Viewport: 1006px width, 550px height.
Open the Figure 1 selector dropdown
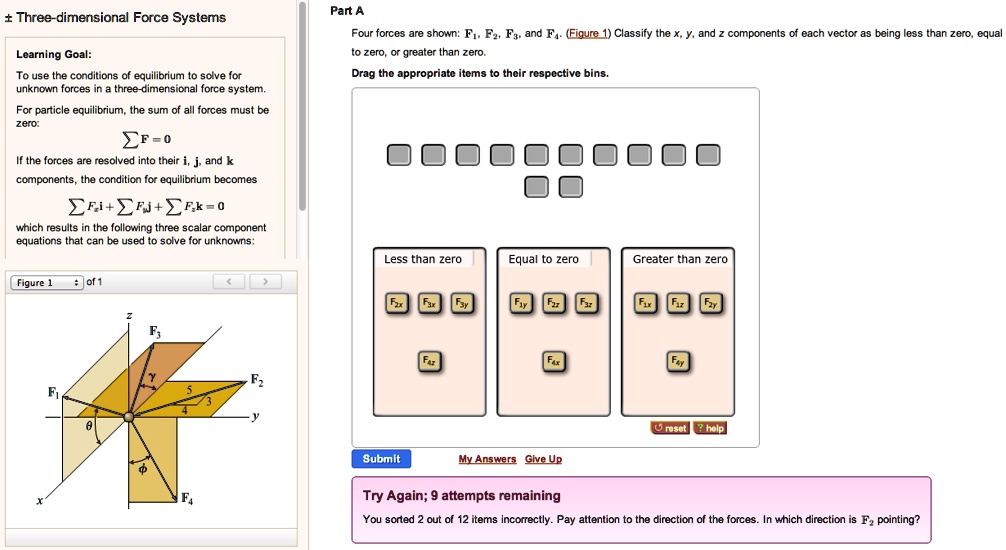[47, 283]
